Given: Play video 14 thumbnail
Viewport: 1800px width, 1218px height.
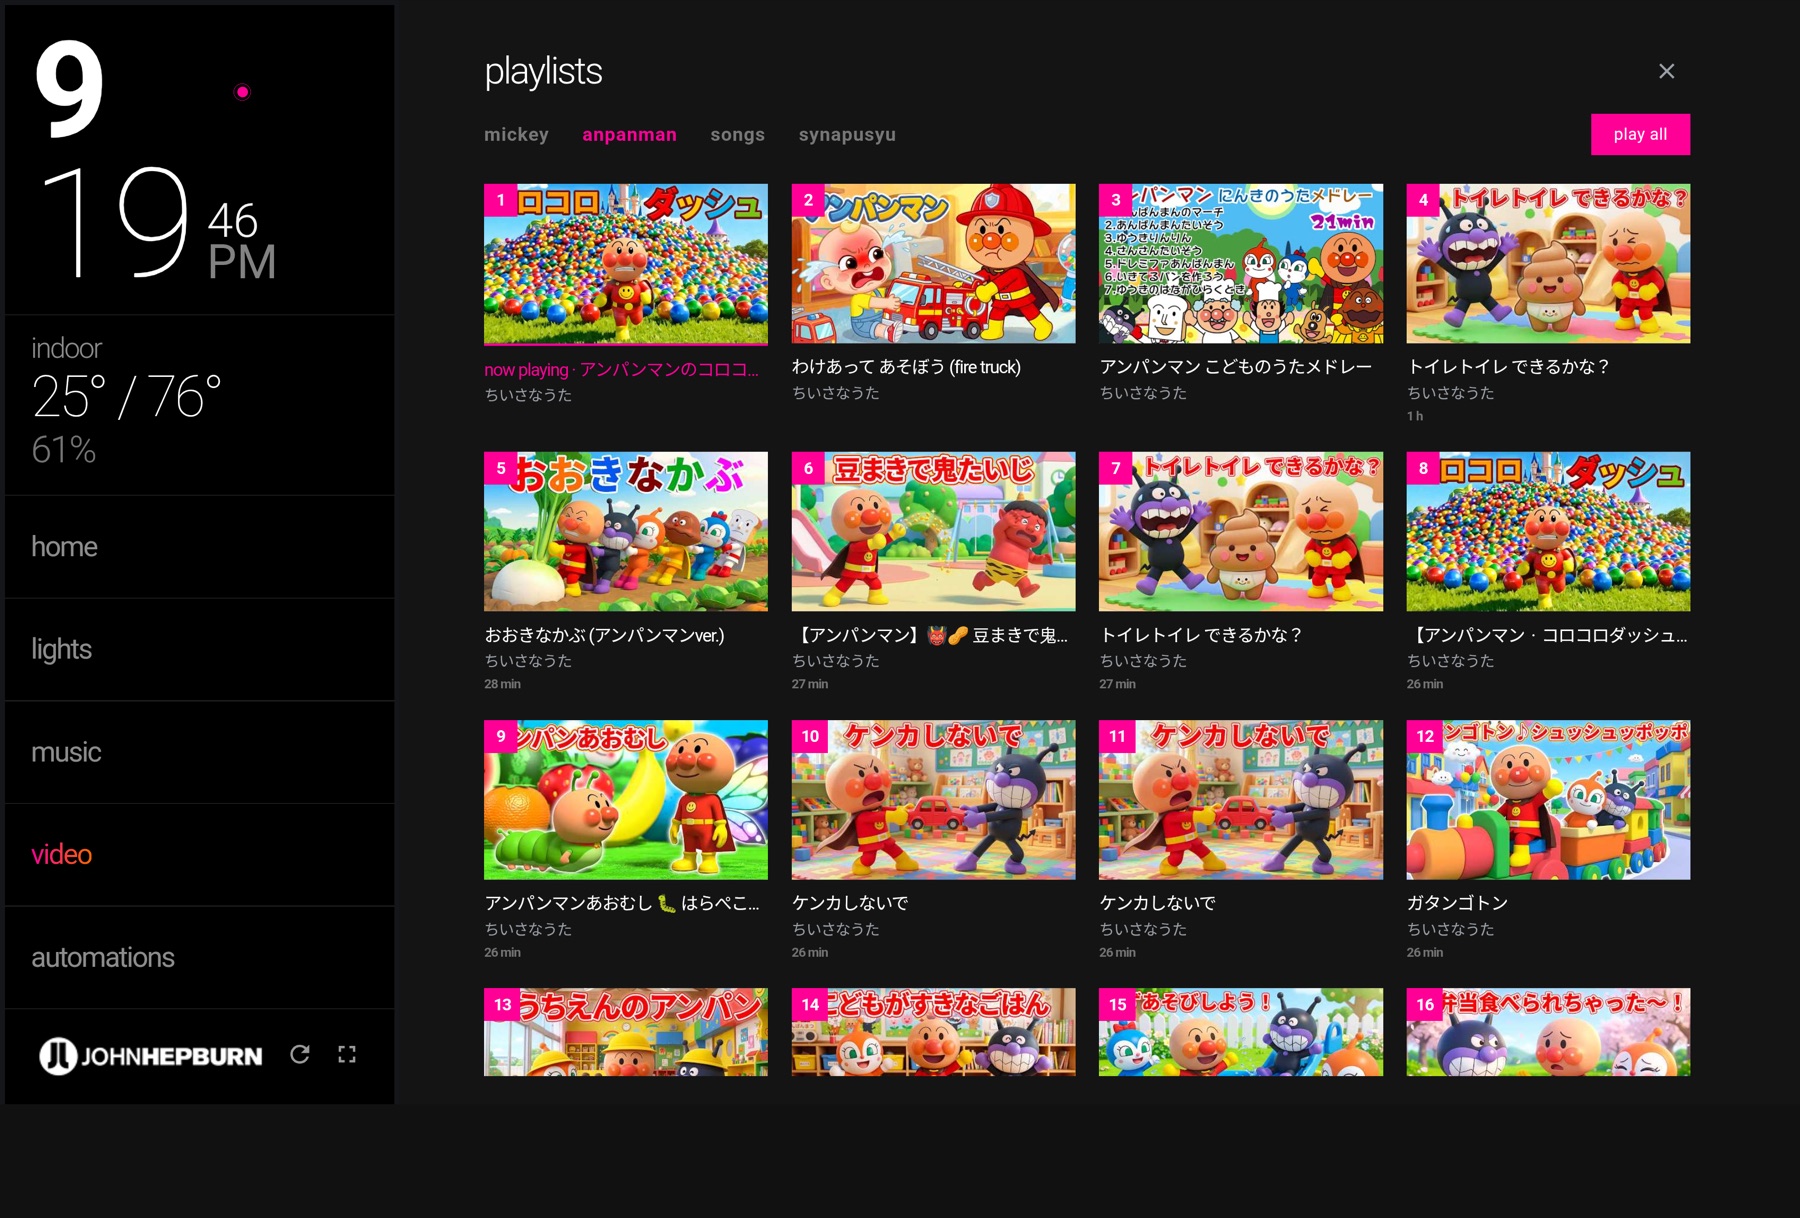Looking at the screenshot, I should pyautogui.click(x=933, y=1032).
